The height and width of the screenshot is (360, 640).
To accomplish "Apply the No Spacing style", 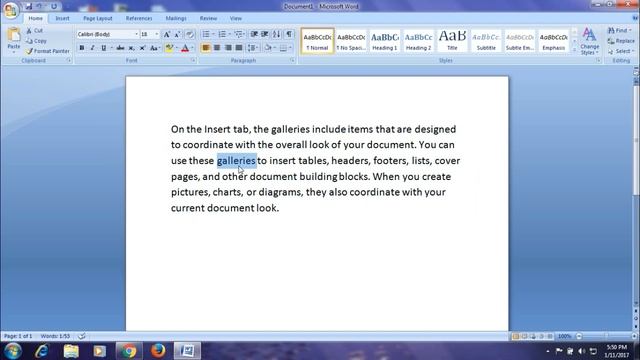I will [351, 41].
